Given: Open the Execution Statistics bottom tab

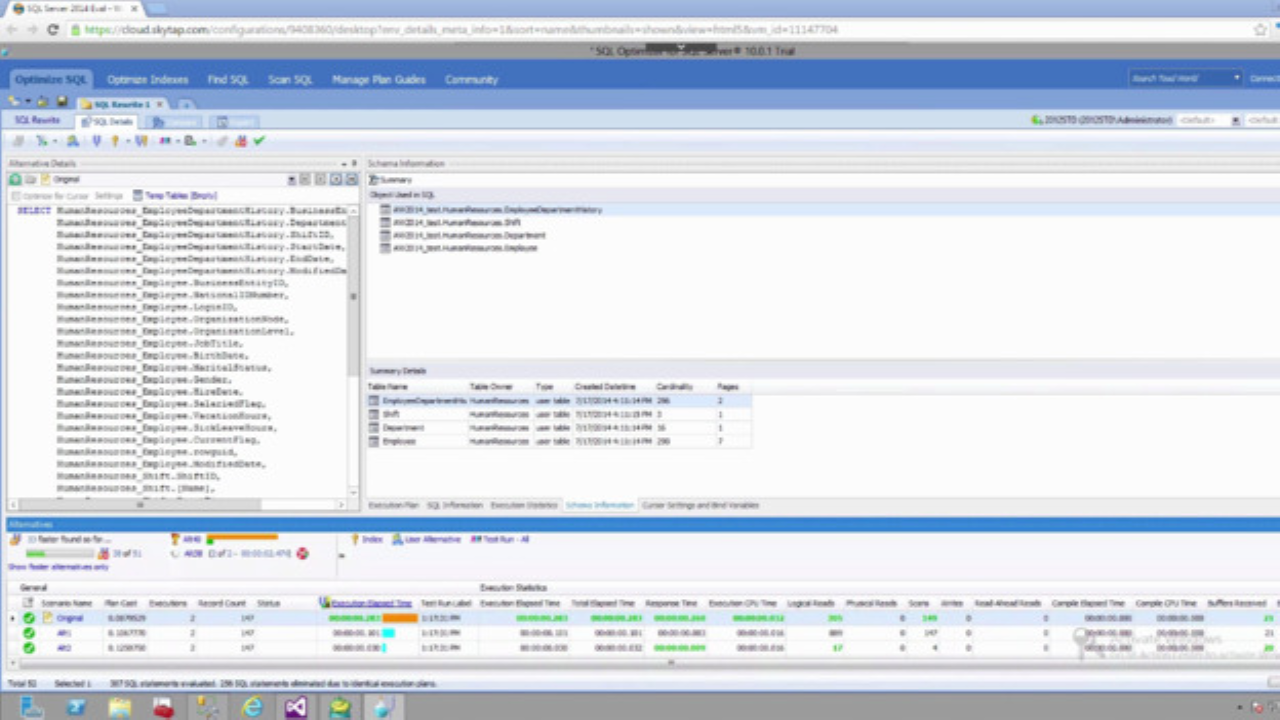Looking at the screenshot, I should pyautogui.click(x=524, y=506).
